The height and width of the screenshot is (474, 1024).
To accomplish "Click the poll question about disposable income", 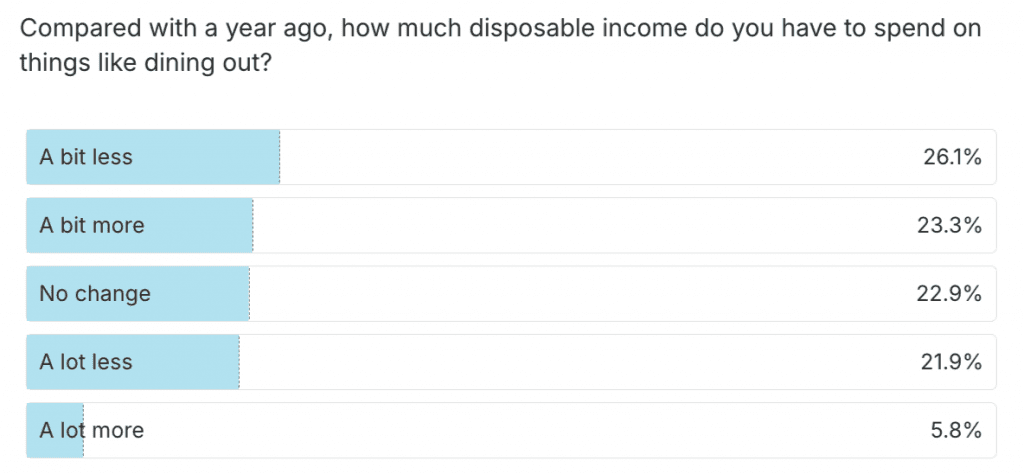I will 500,46.
